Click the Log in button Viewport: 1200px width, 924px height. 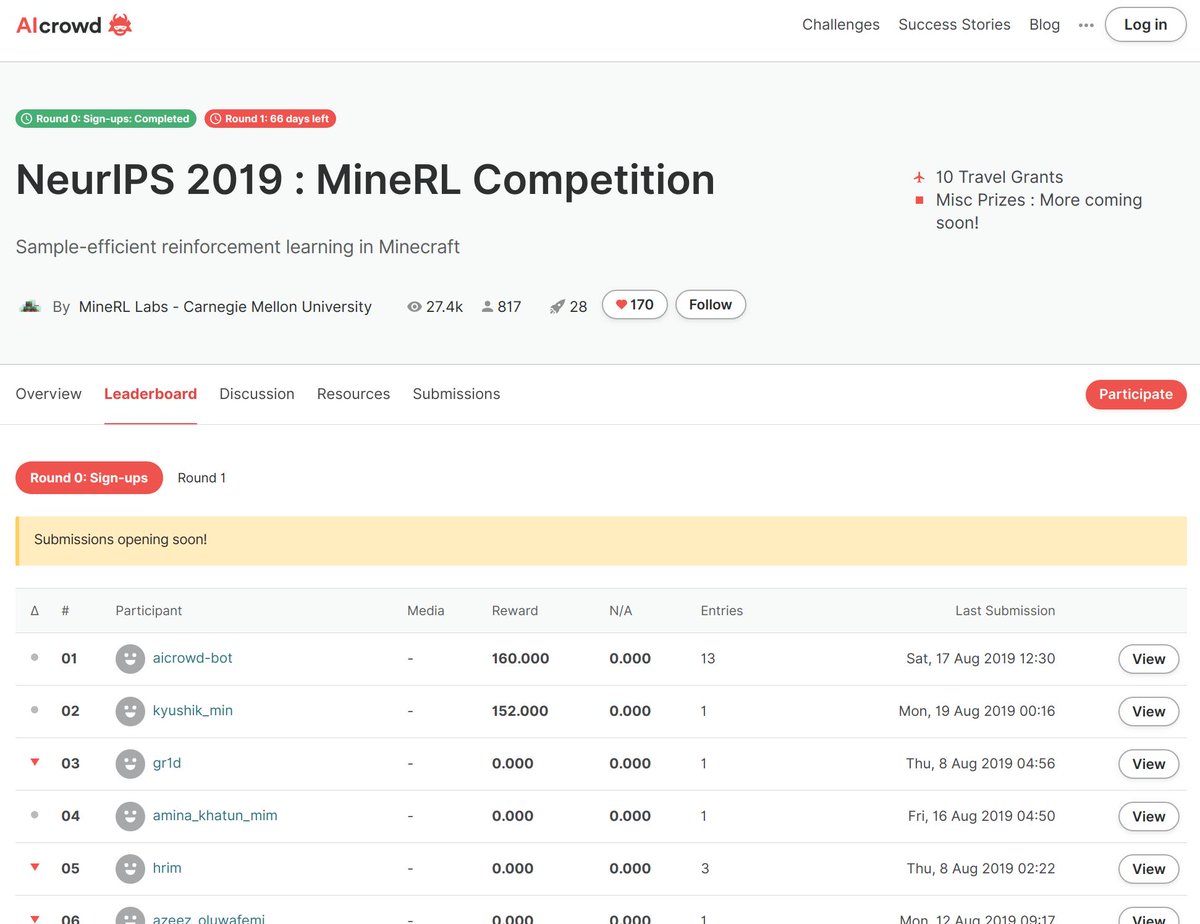tap(1145, 25)
